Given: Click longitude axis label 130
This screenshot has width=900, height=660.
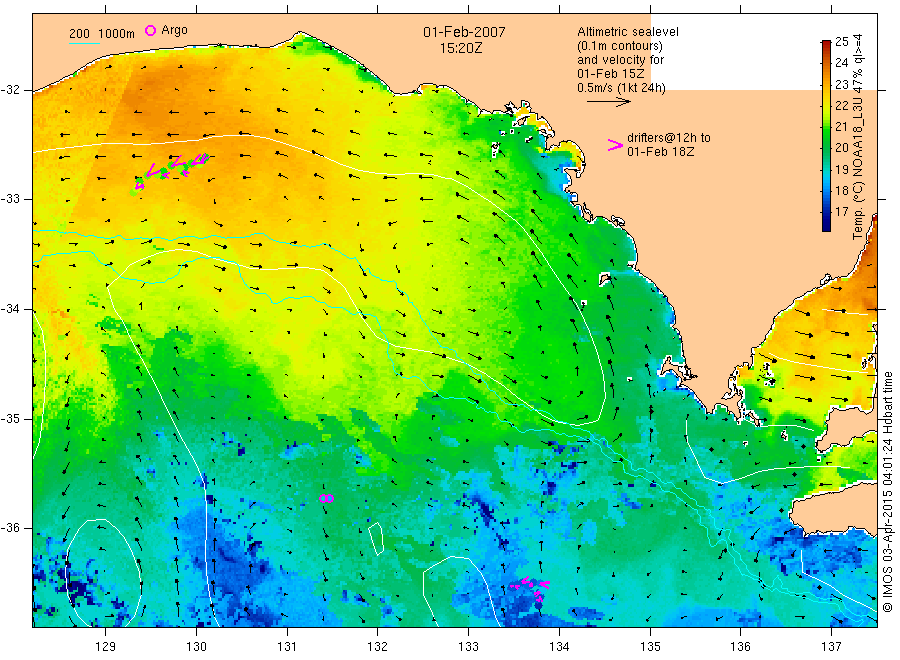Looking at the screenshot, I should (196, 647).
